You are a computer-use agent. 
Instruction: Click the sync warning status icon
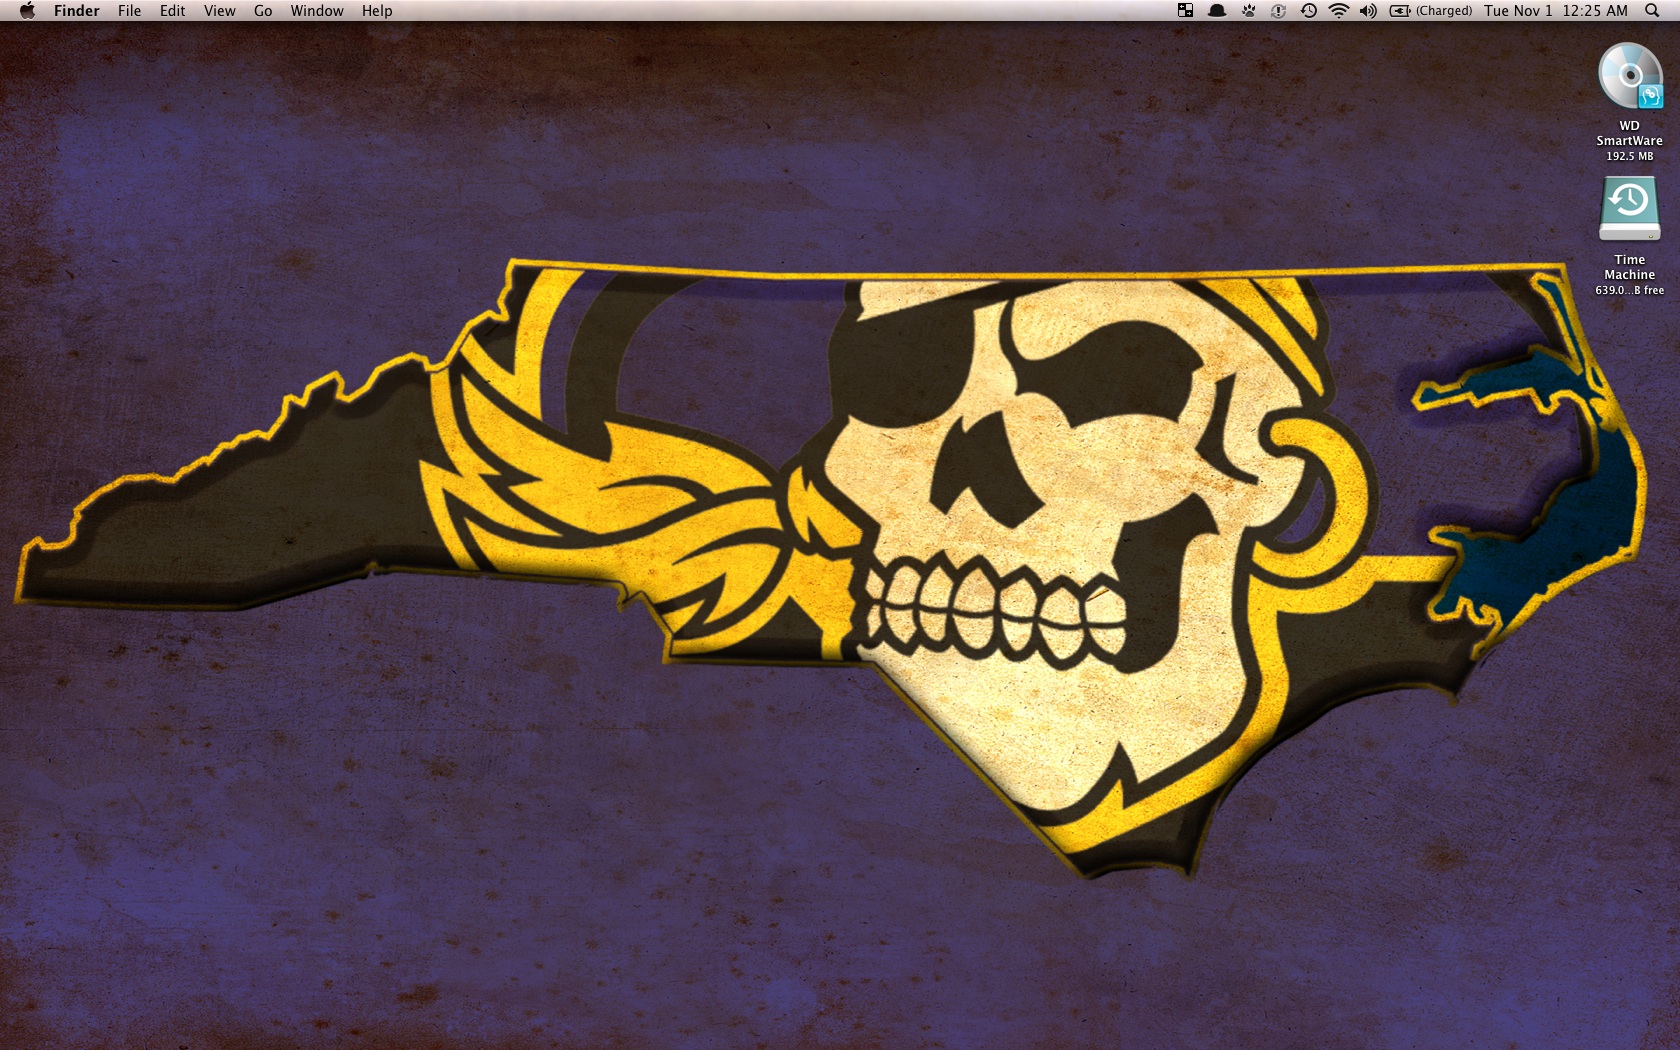[1278, 11]
